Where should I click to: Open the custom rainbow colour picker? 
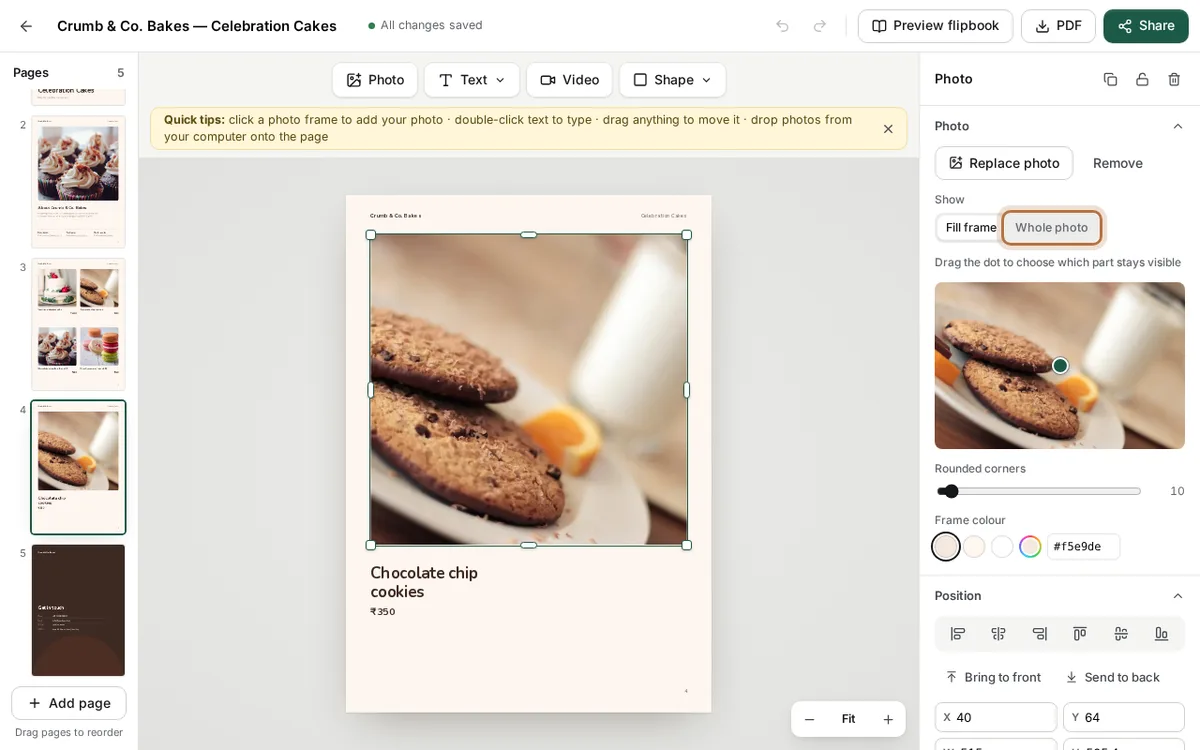tap(1030, 546)
